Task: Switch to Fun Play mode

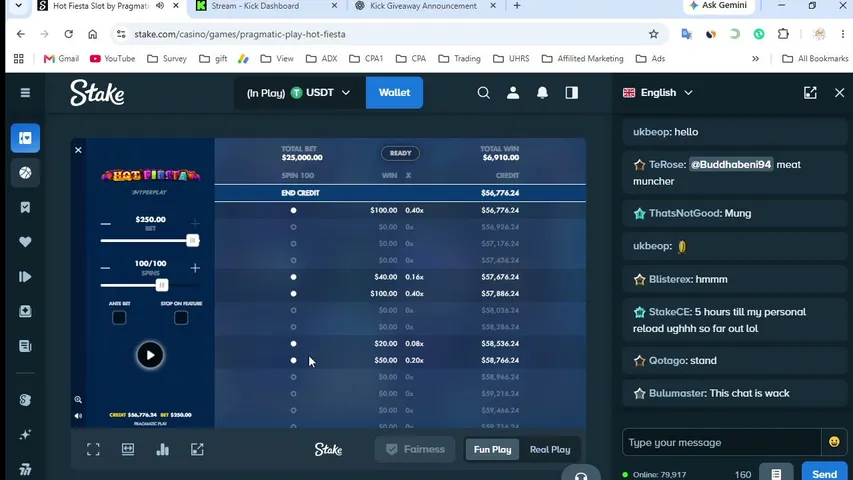Action: click(492, 450)
